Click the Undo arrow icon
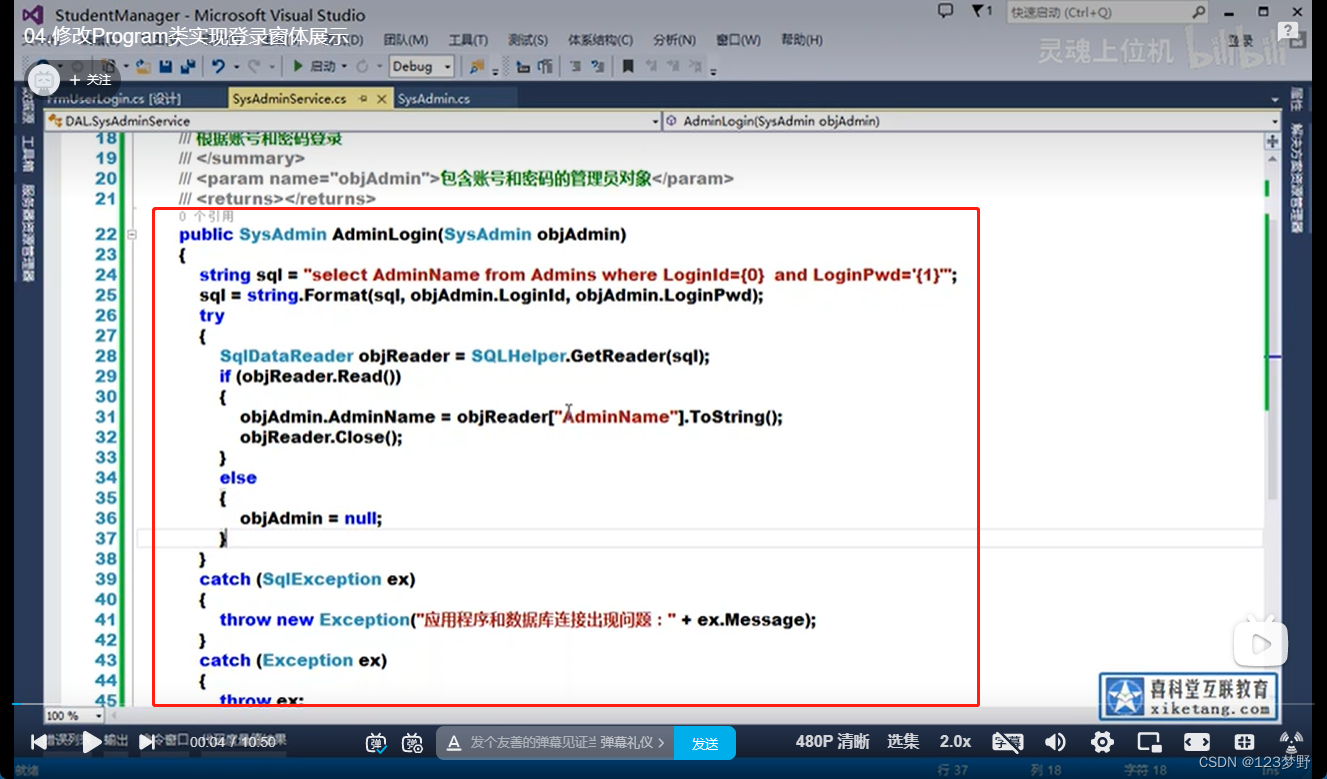 point(218,66)
